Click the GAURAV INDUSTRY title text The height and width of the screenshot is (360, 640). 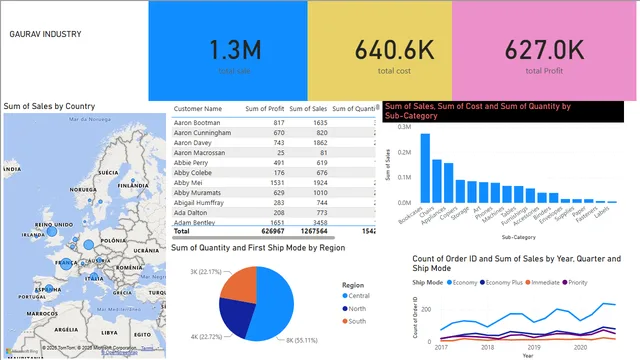45,34
